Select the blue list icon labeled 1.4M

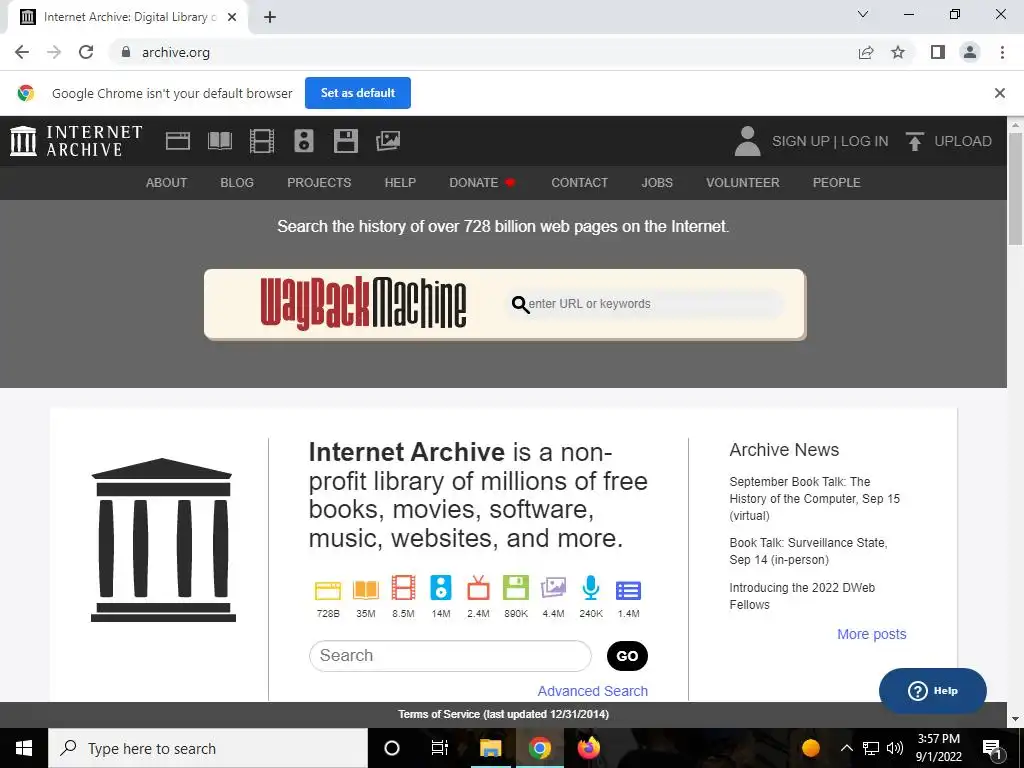pyautogui.click(x=628, y=590)
